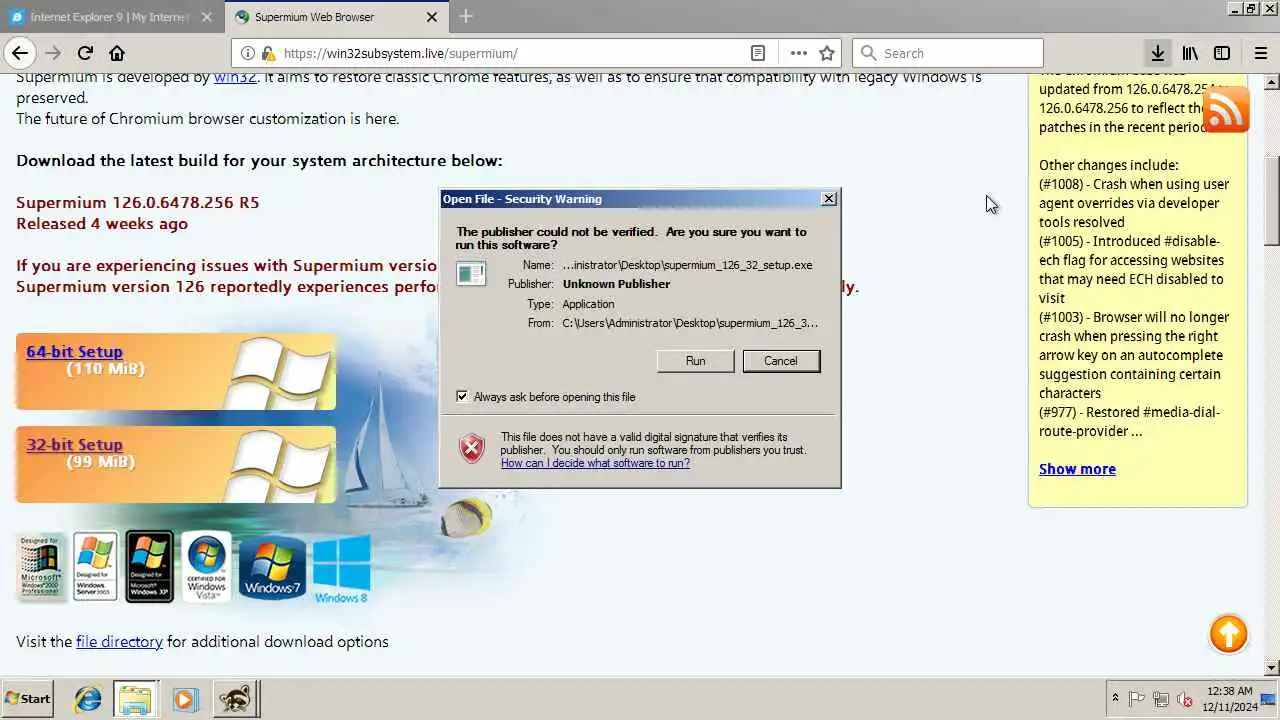Click the orange RSS feed icon

[1226, 109]
